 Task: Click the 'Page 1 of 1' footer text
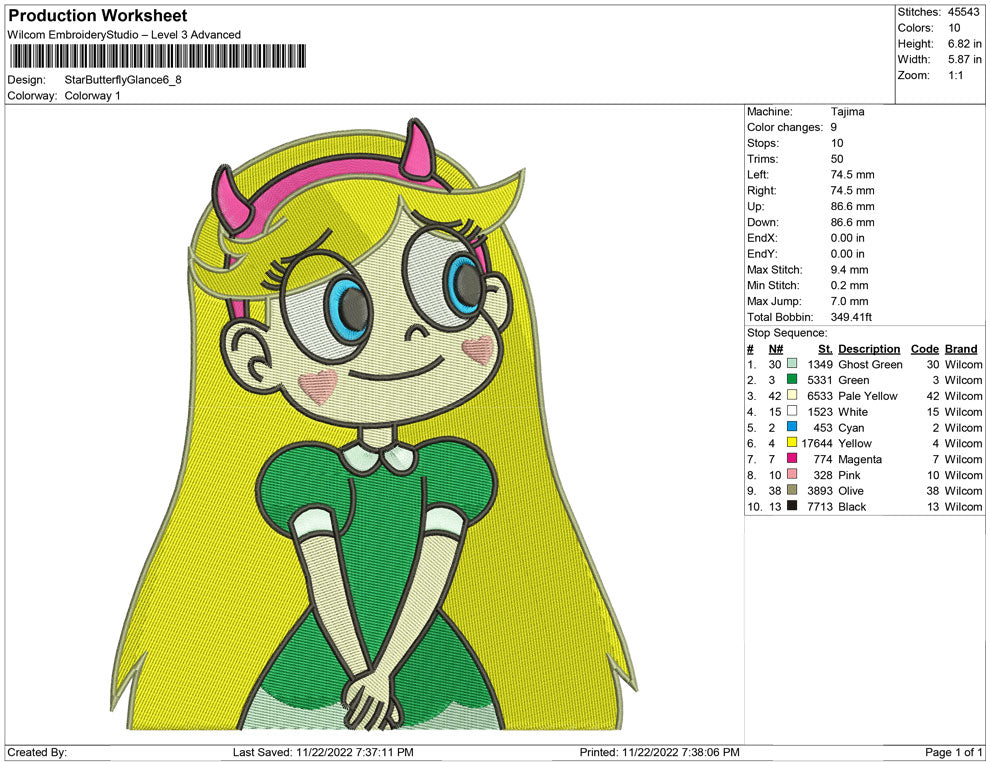pos(953,752)
